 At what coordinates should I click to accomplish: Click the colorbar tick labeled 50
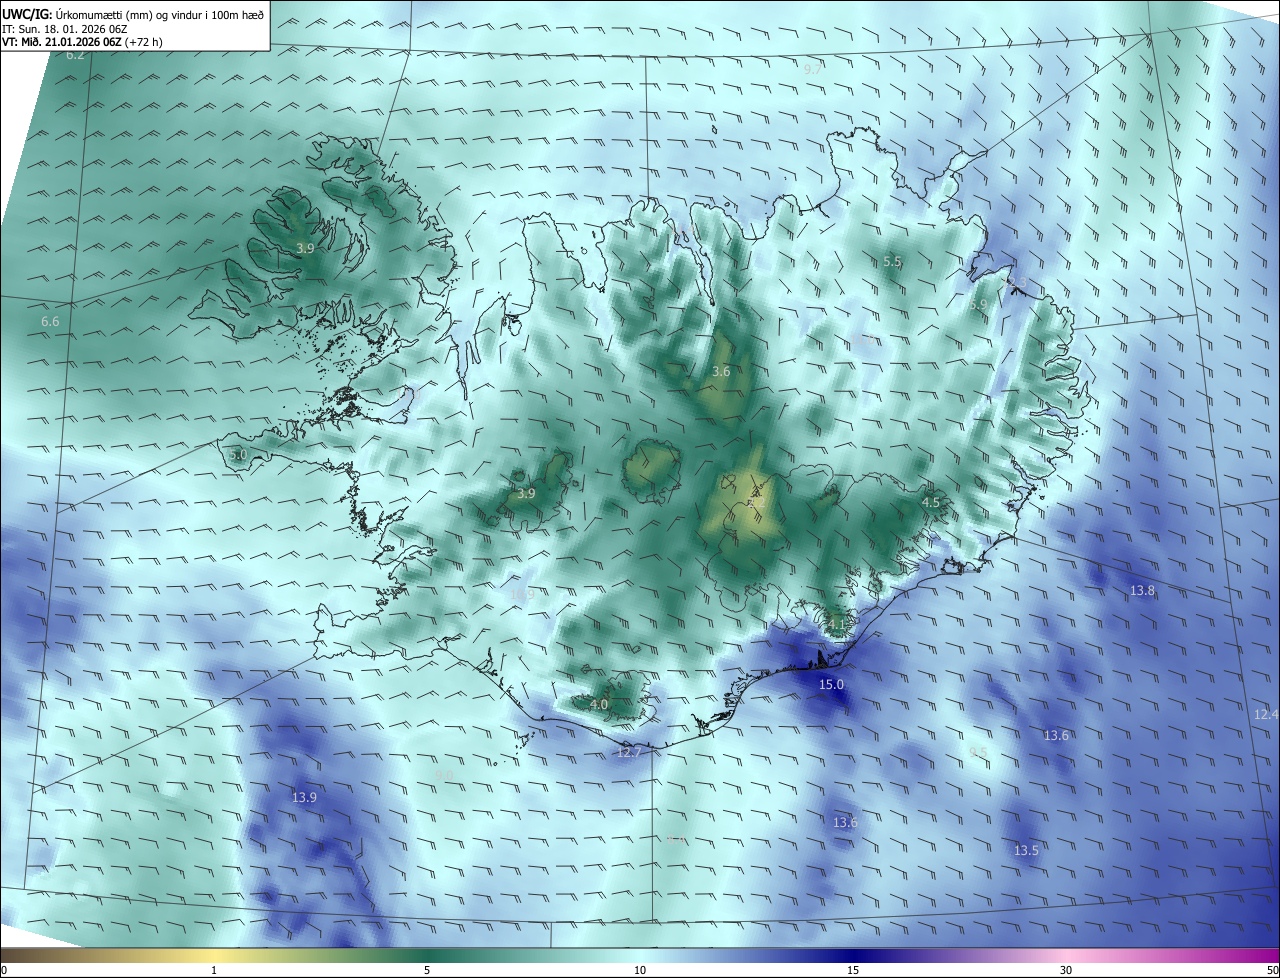1273,970
